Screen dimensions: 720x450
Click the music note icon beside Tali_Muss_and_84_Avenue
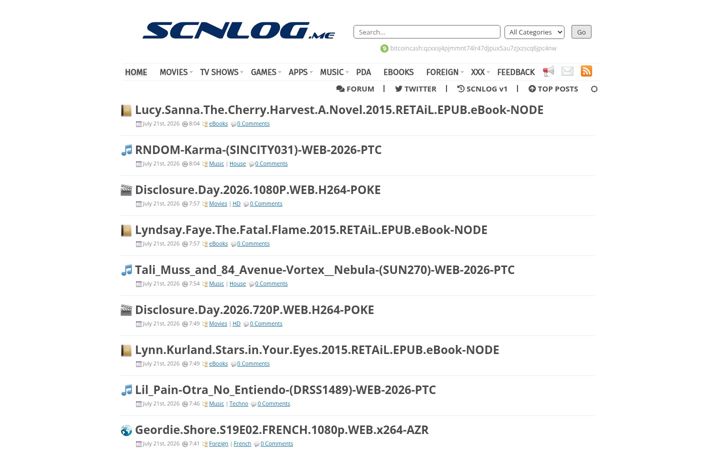[126, 270]
